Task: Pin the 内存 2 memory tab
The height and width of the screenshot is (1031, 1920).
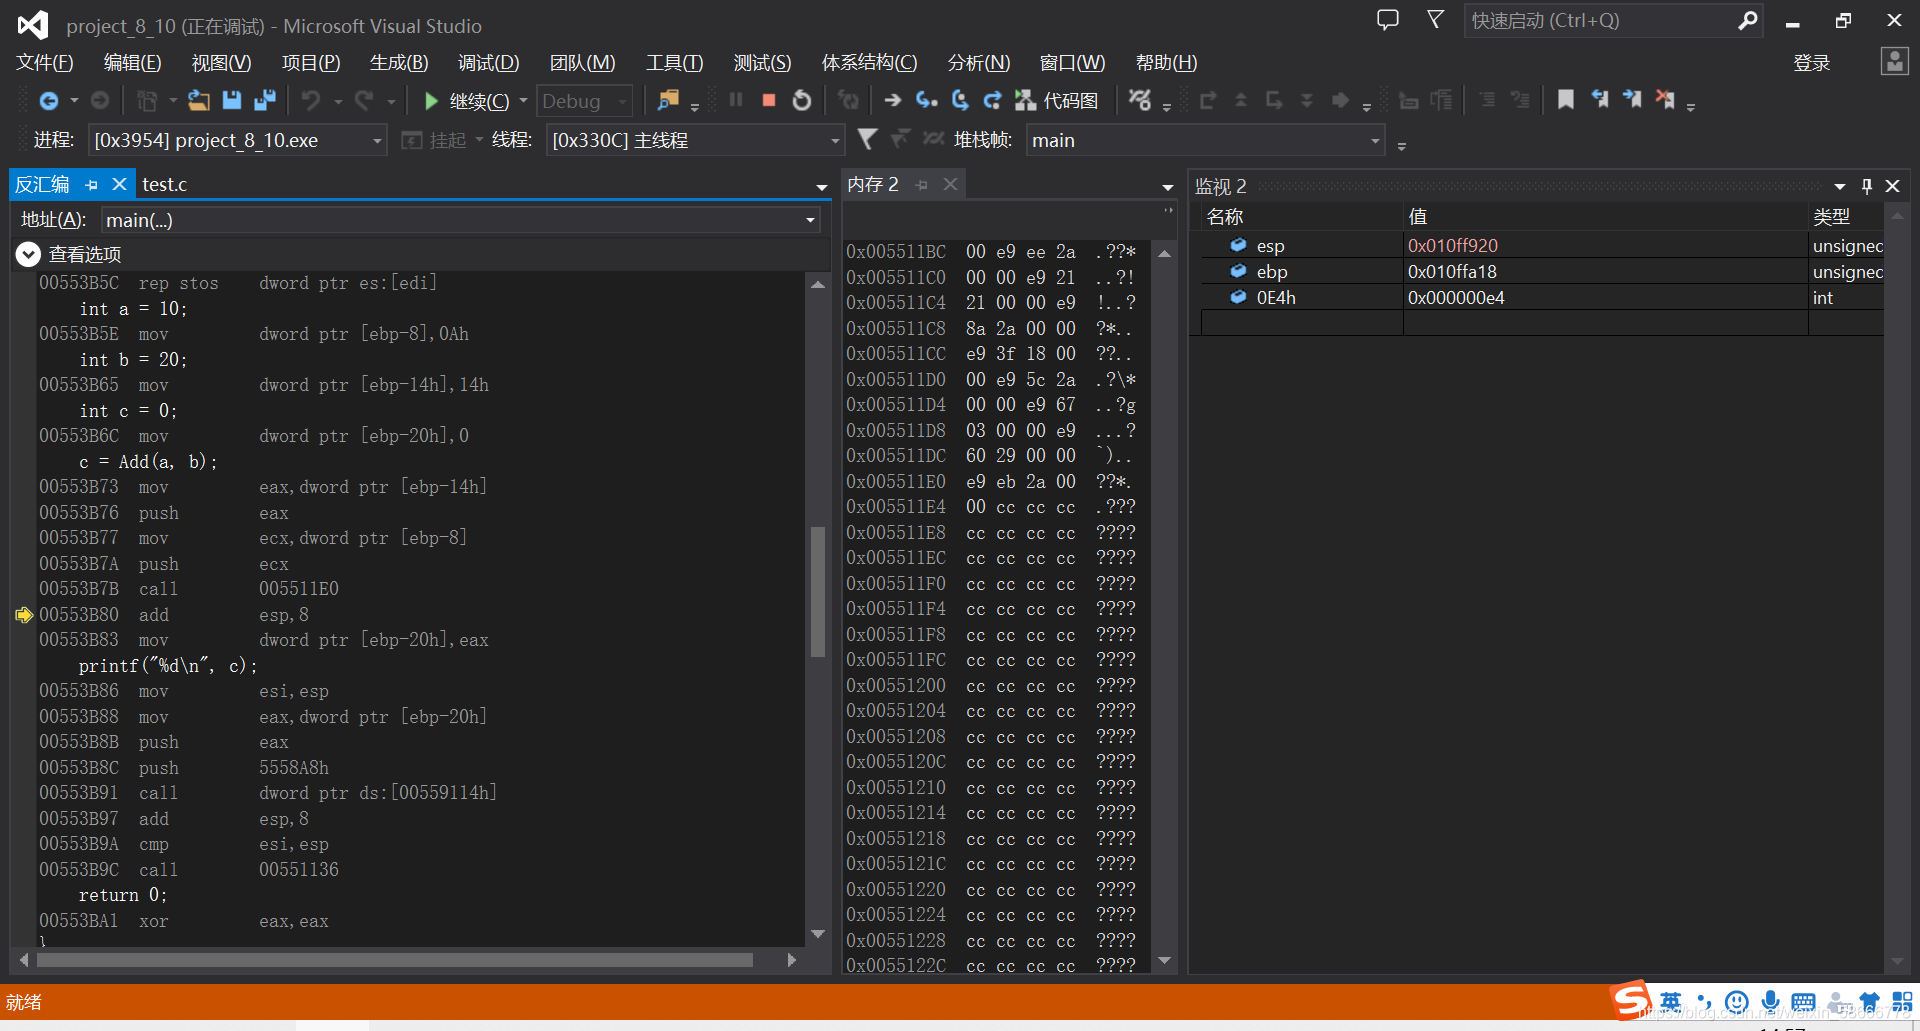Action: pos(921,185)
